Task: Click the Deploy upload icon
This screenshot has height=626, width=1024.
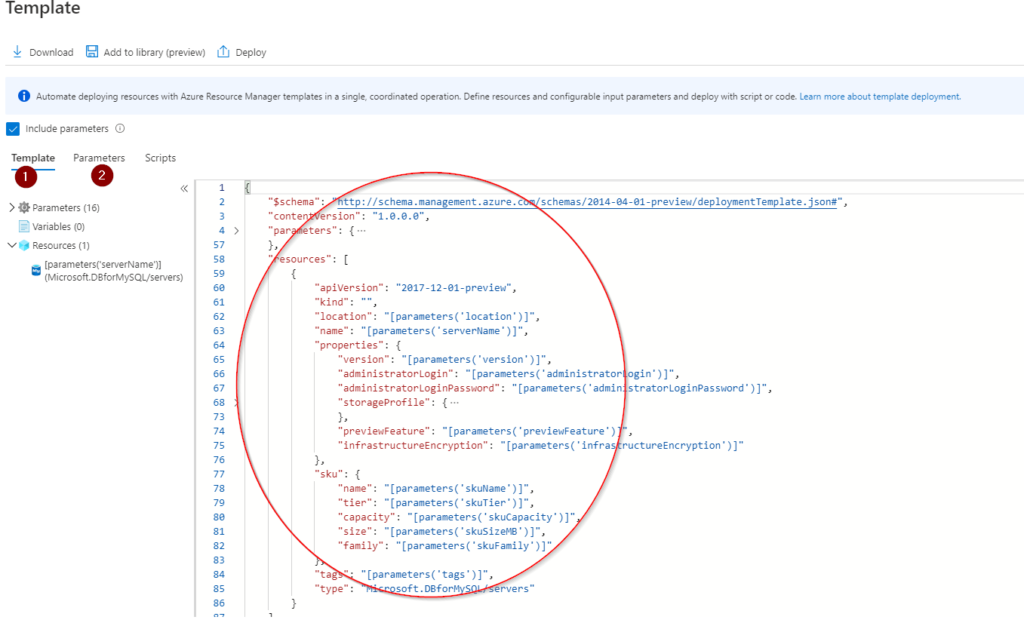Action: click(224, 52)
